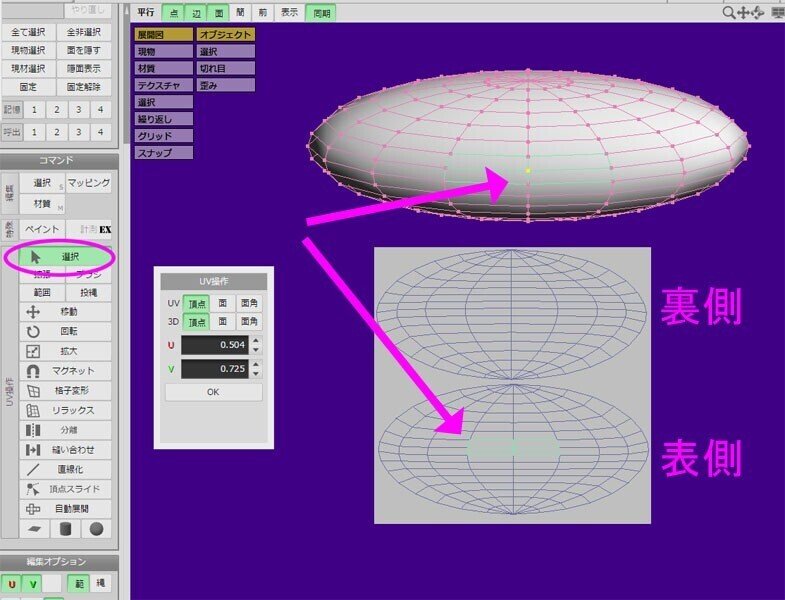Click the spherical mapping sphere icon
The height and width of the screenshot is (600, 785).
point(96,528)
